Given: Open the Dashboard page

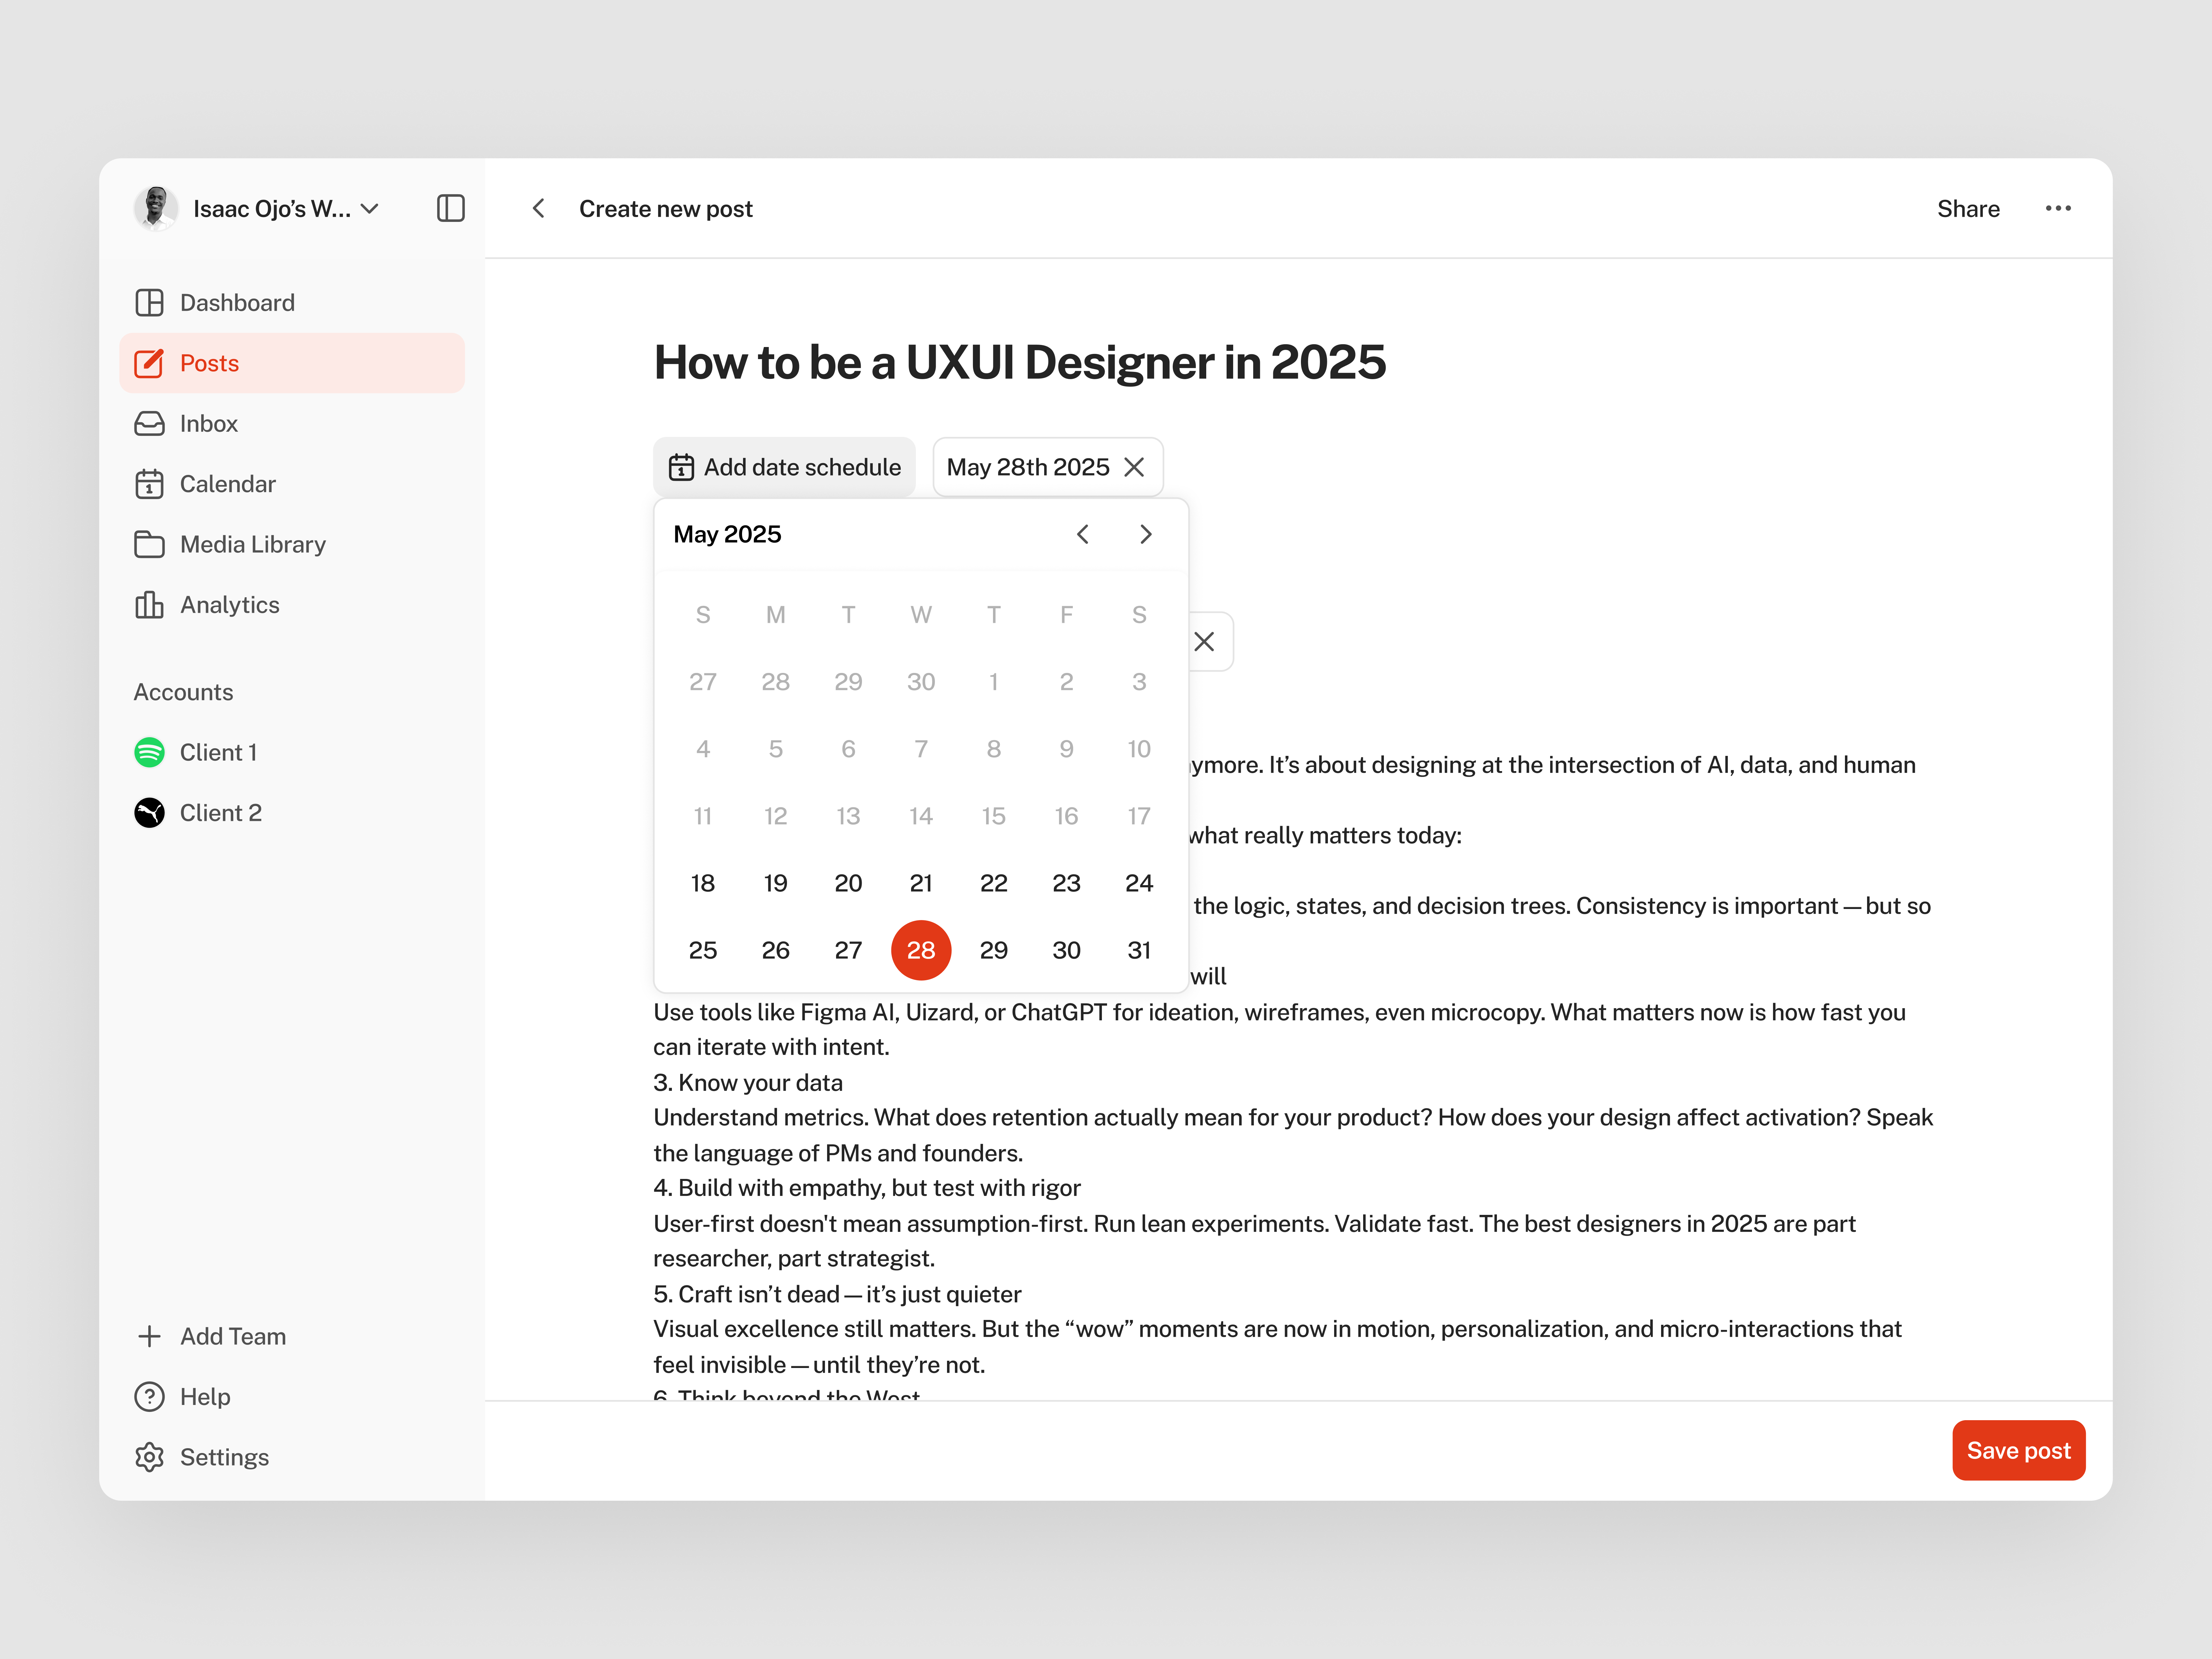Looking at the screenshot, I should (237, 302).
